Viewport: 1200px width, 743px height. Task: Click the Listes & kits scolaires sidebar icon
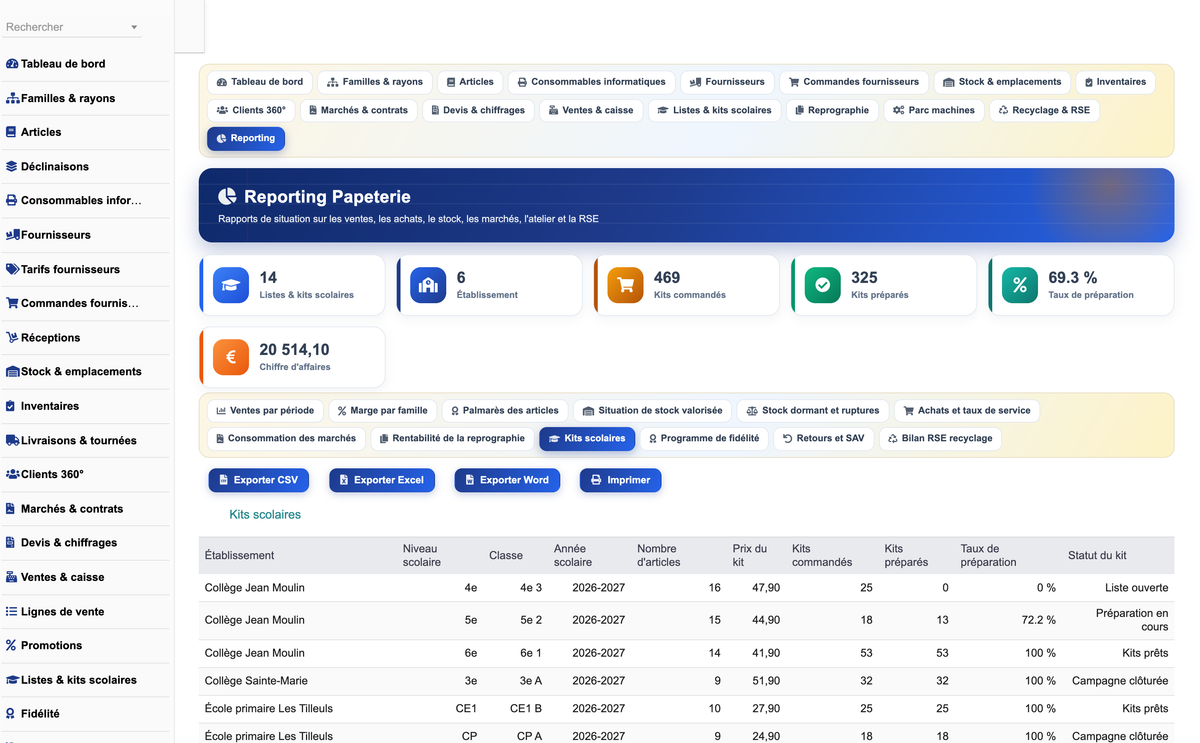pos(13,679)
